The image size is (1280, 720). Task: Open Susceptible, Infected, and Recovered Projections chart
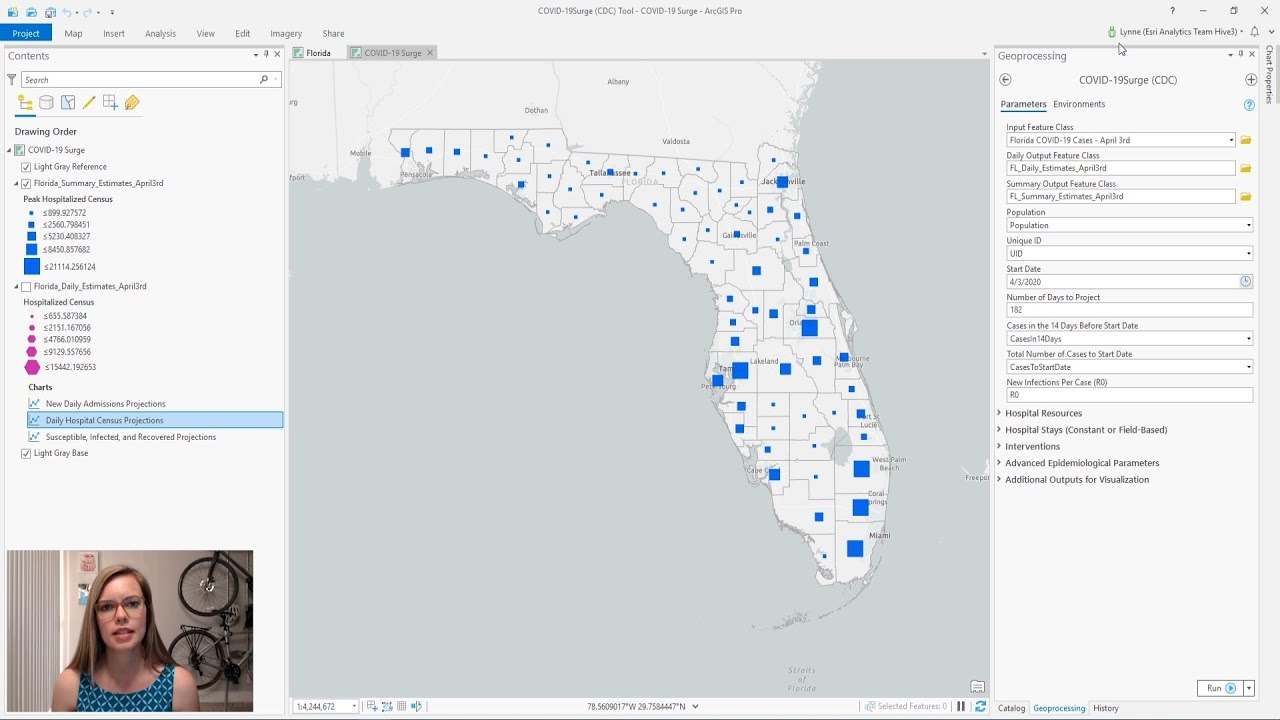(x=130, y=437)
